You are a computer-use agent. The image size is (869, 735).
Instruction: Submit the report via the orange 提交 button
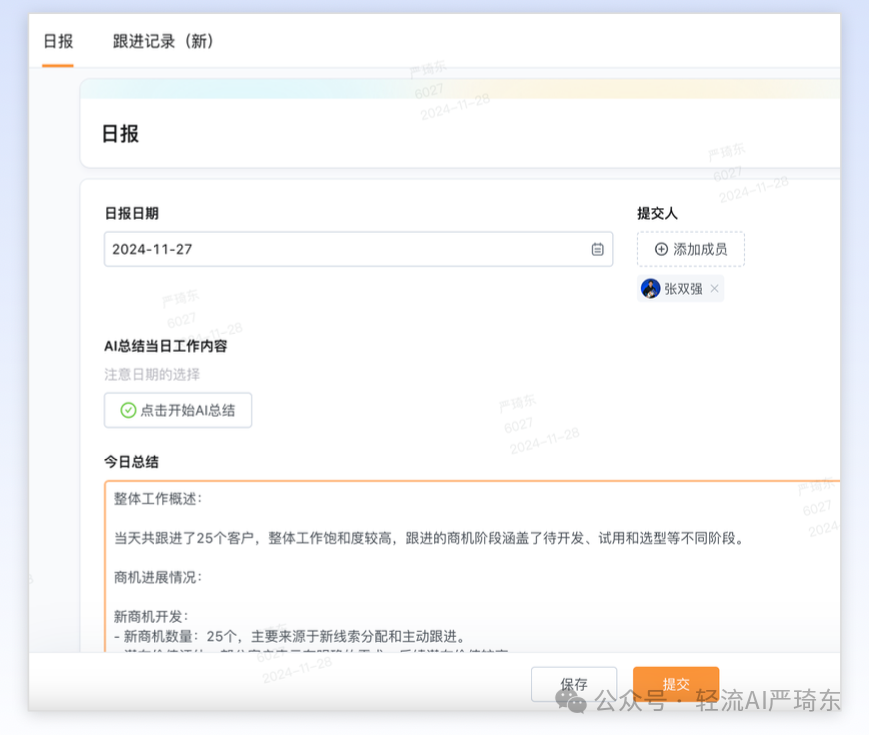[x=676, y=684]
